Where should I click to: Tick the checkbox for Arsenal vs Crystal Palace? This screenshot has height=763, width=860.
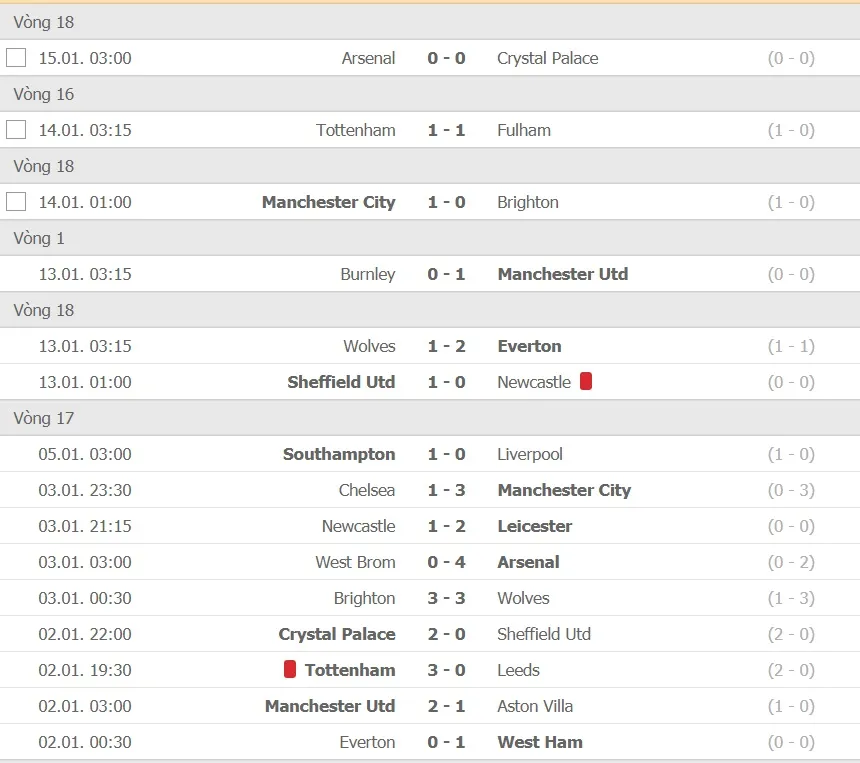point(16,57)
